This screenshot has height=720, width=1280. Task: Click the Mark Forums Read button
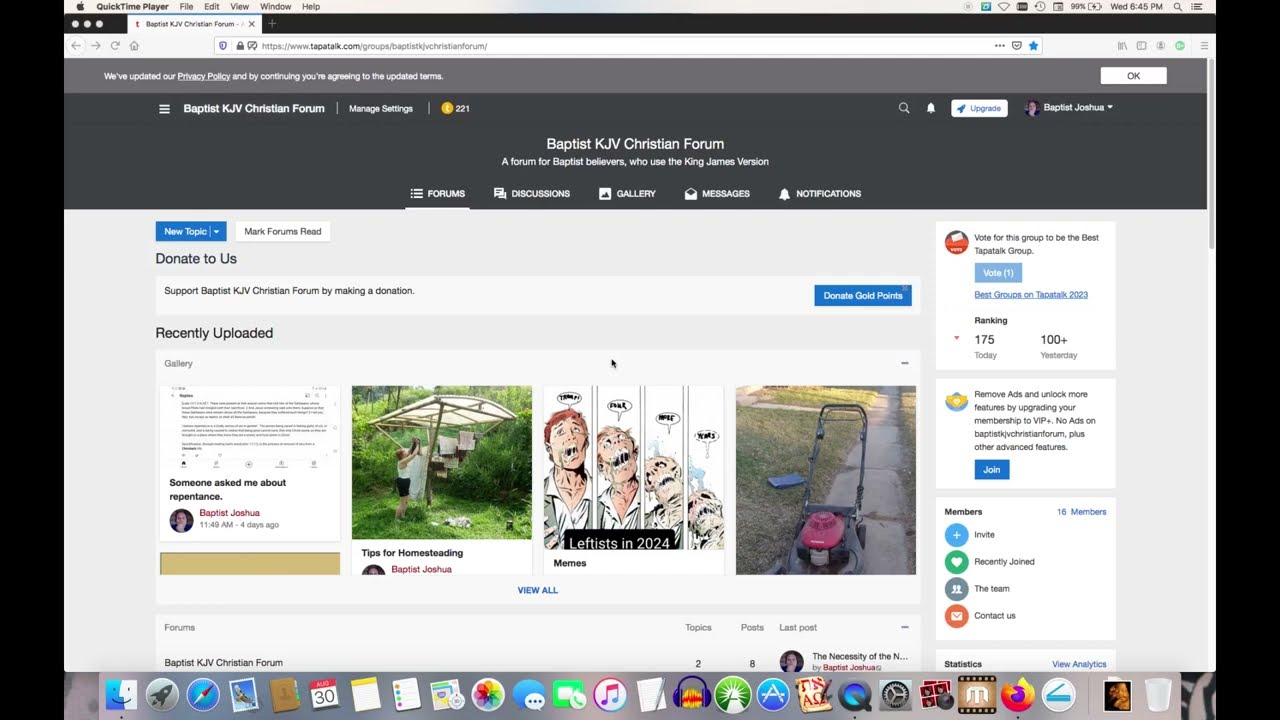point(283,231)
